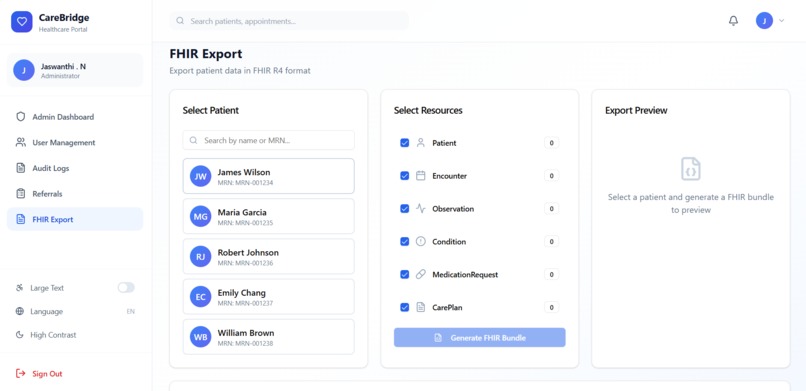The image size is (806, 391).
Task: Click the User Management people icon
Action: (x=21, y=142)
